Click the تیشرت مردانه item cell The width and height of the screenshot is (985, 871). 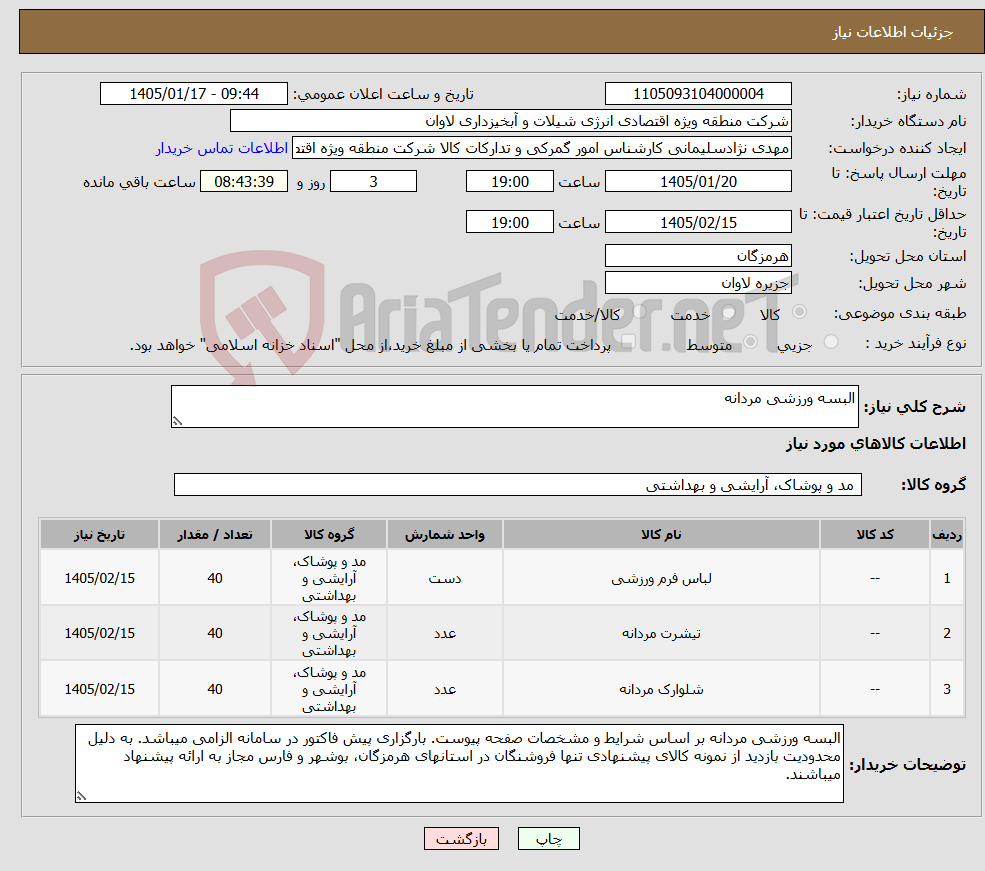click(x=661, y=633)
